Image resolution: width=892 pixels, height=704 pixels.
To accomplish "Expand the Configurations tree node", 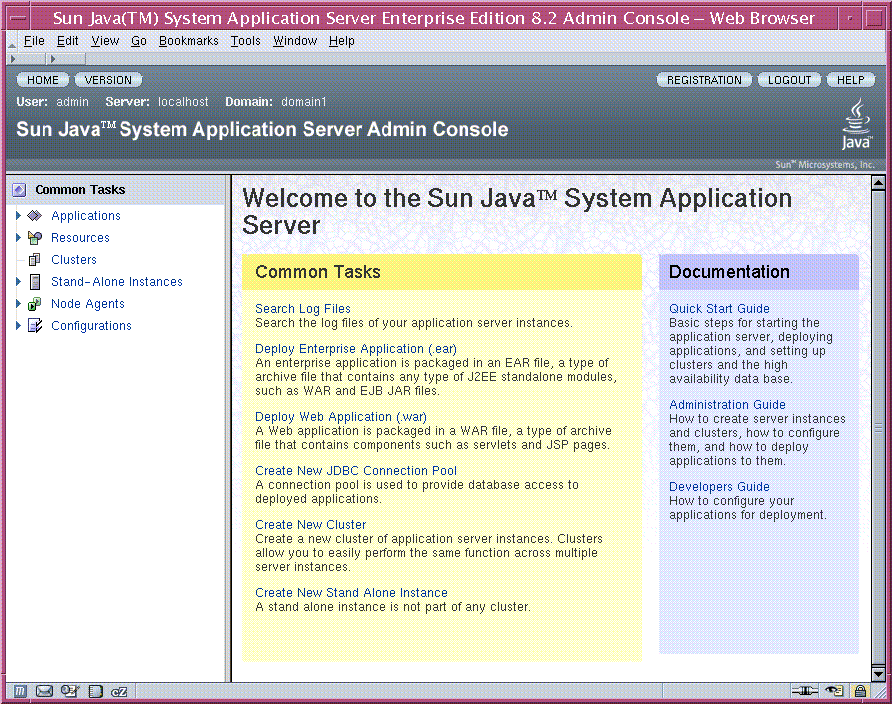I will [x=18, y=326].
